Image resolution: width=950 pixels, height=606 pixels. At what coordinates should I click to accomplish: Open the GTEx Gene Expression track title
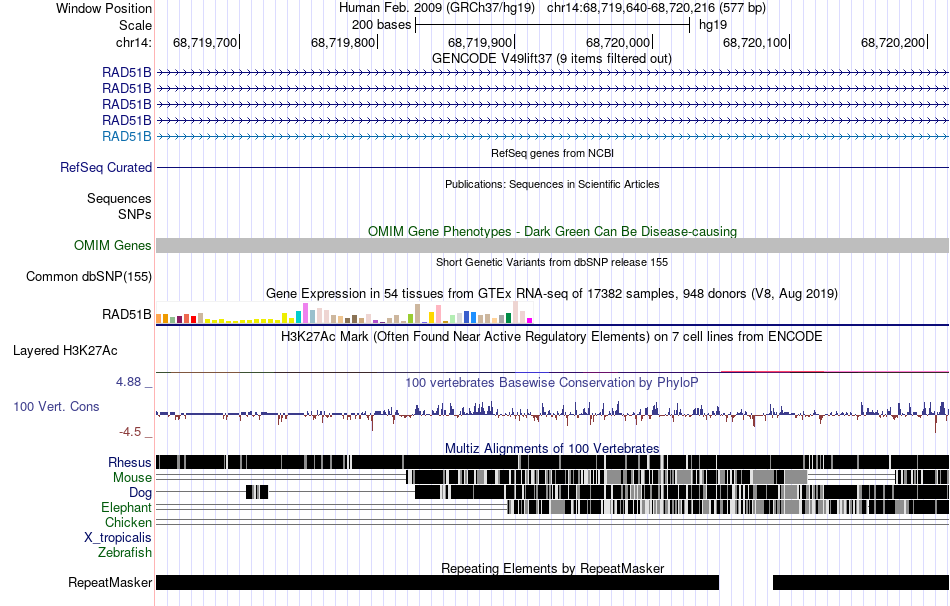click(x=552, y=293)
